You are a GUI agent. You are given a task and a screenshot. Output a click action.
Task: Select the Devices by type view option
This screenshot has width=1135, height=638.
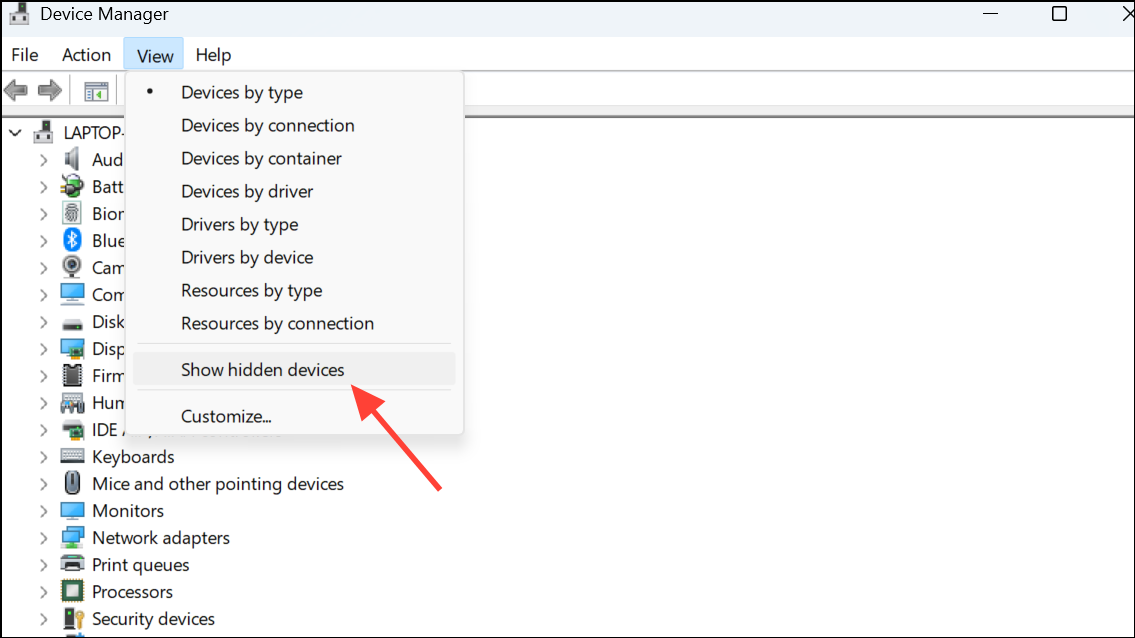tap(241, 92)
